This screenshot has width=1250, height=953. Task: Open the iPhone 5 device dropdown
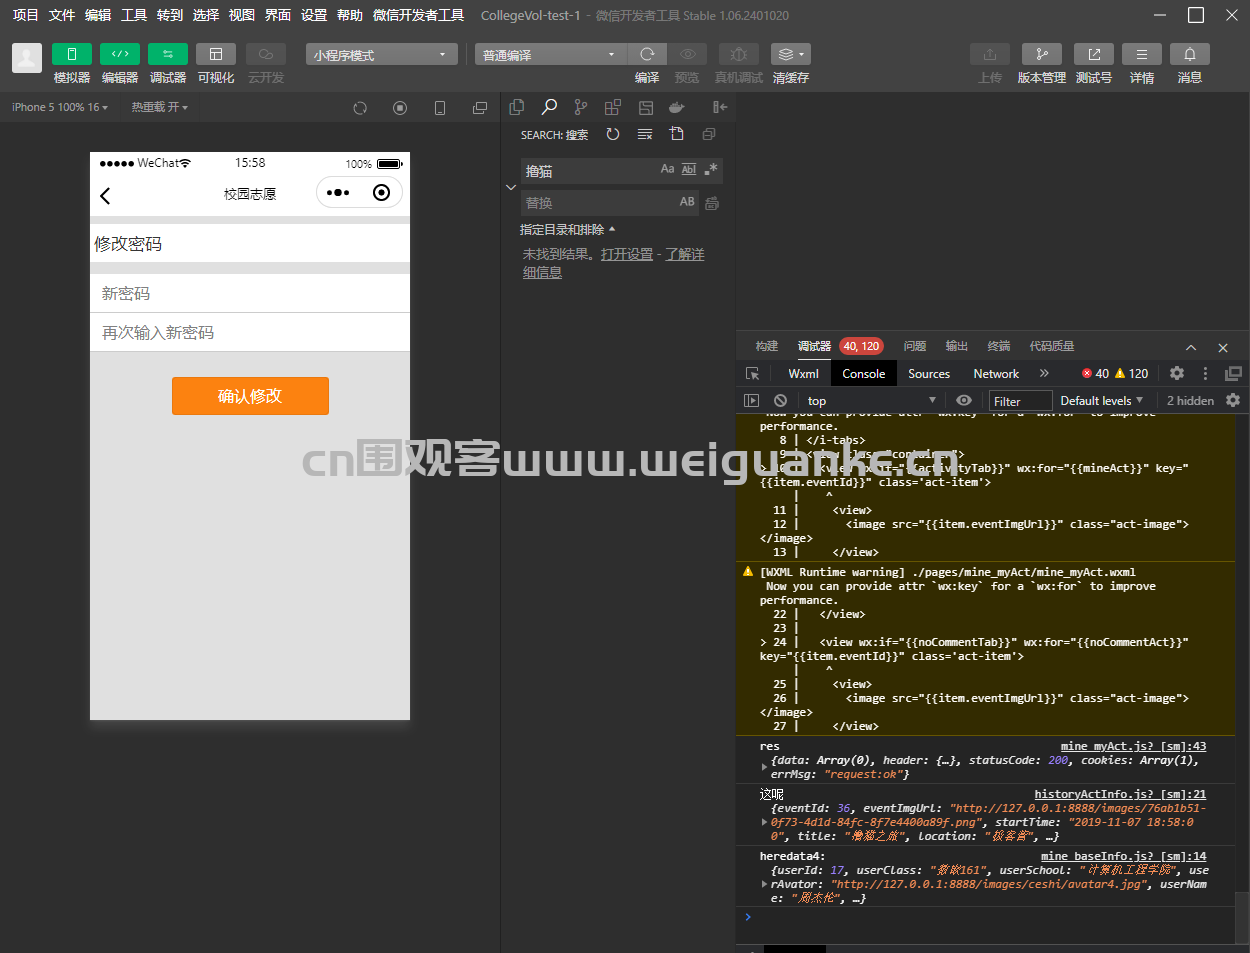(60, 107)
